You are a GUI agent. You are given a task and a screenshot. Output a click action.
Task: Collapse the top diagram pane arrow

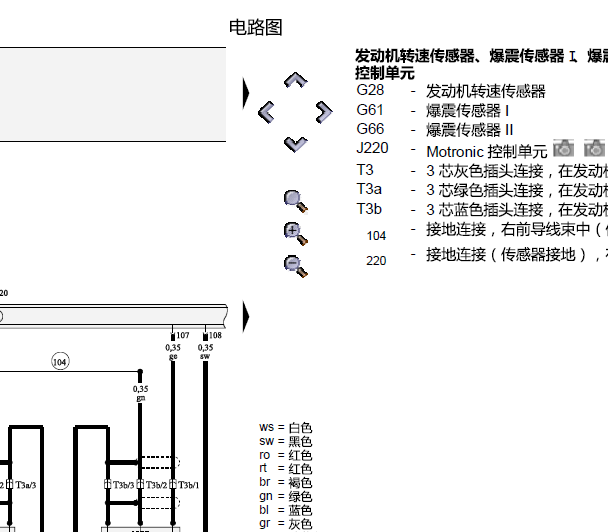(246, 93)
